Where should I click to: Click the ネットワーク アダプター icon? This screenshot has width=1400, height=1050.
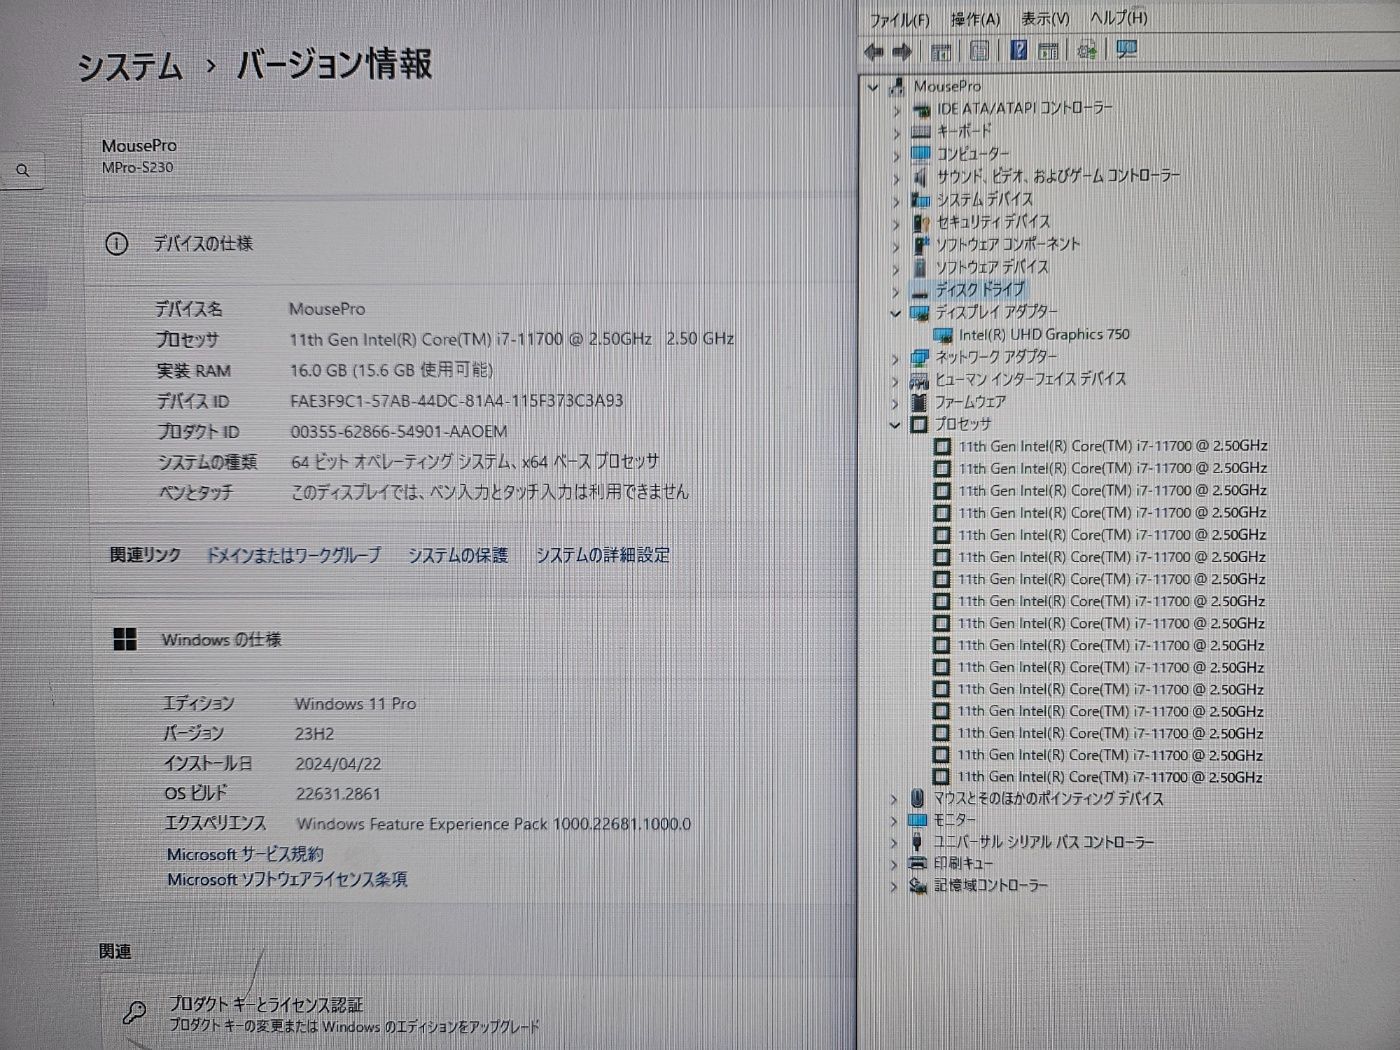click(x=919, y=357)
